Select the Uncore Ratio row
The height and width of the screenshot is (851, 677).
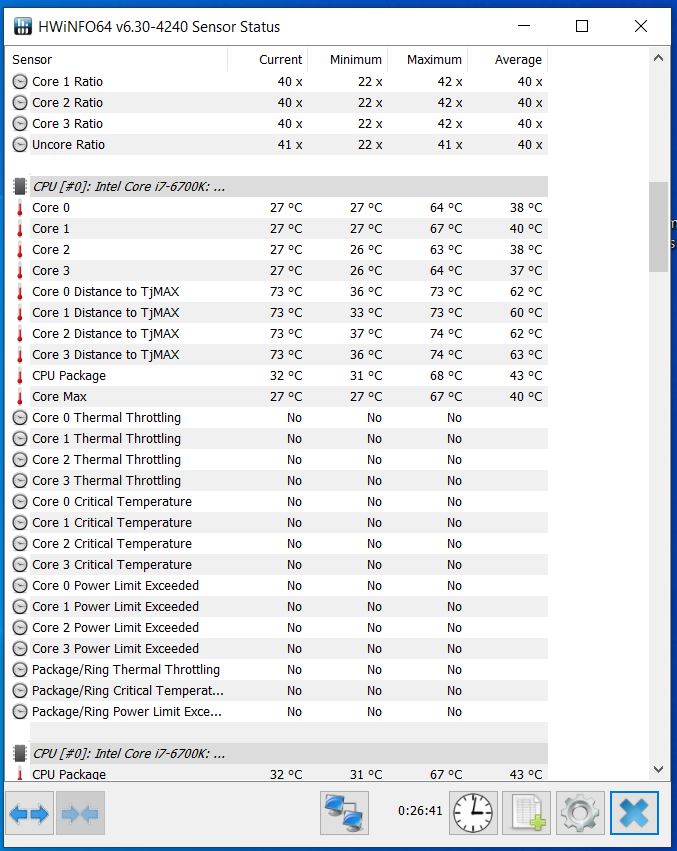coord(277,145)
